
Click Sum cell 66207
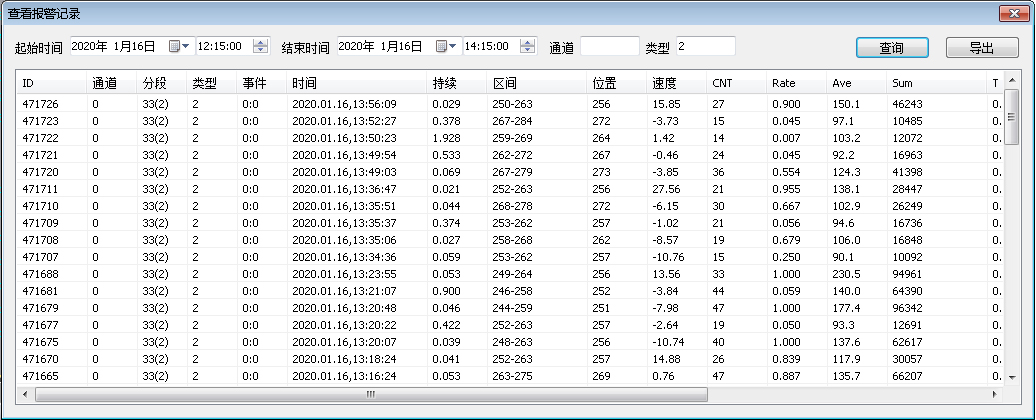tap(906, 376)
